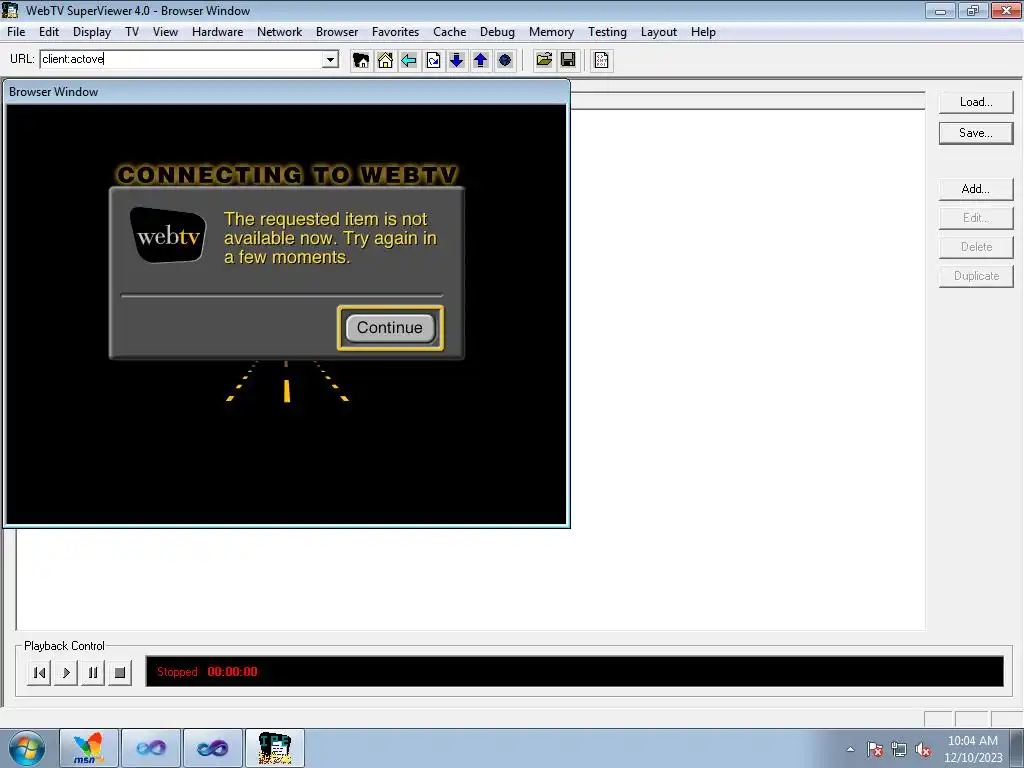This screenshot has height=768, width=1024.
Task: Open the TV menu
Action: tap(132, 32)
